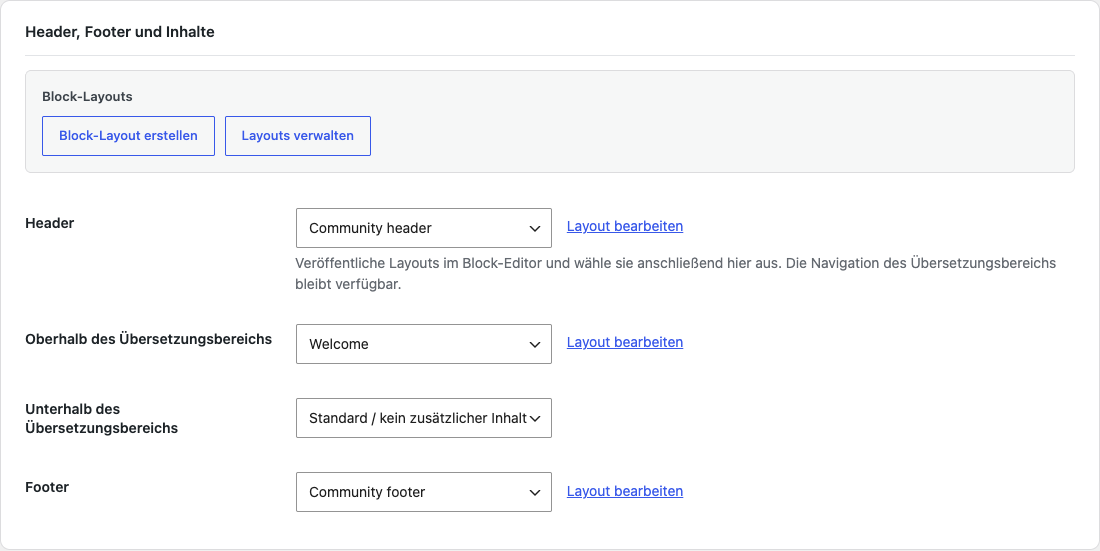The height and width of the screenshot is (551, 1100).
Task: Open the Footer layout dropdown
Action: point(424,492)
